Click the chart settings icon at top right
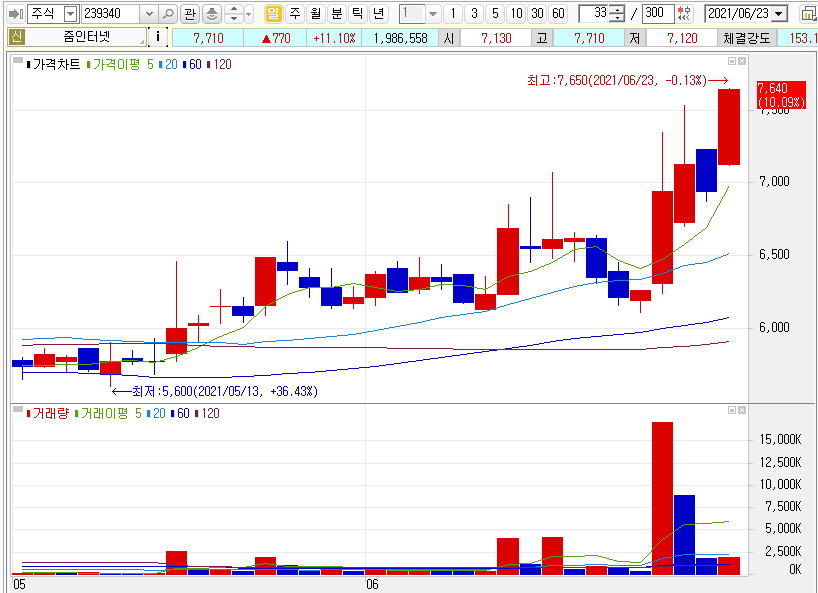This screenshot has height=593, width=818. pyautogui.click(x=809, y=14)
